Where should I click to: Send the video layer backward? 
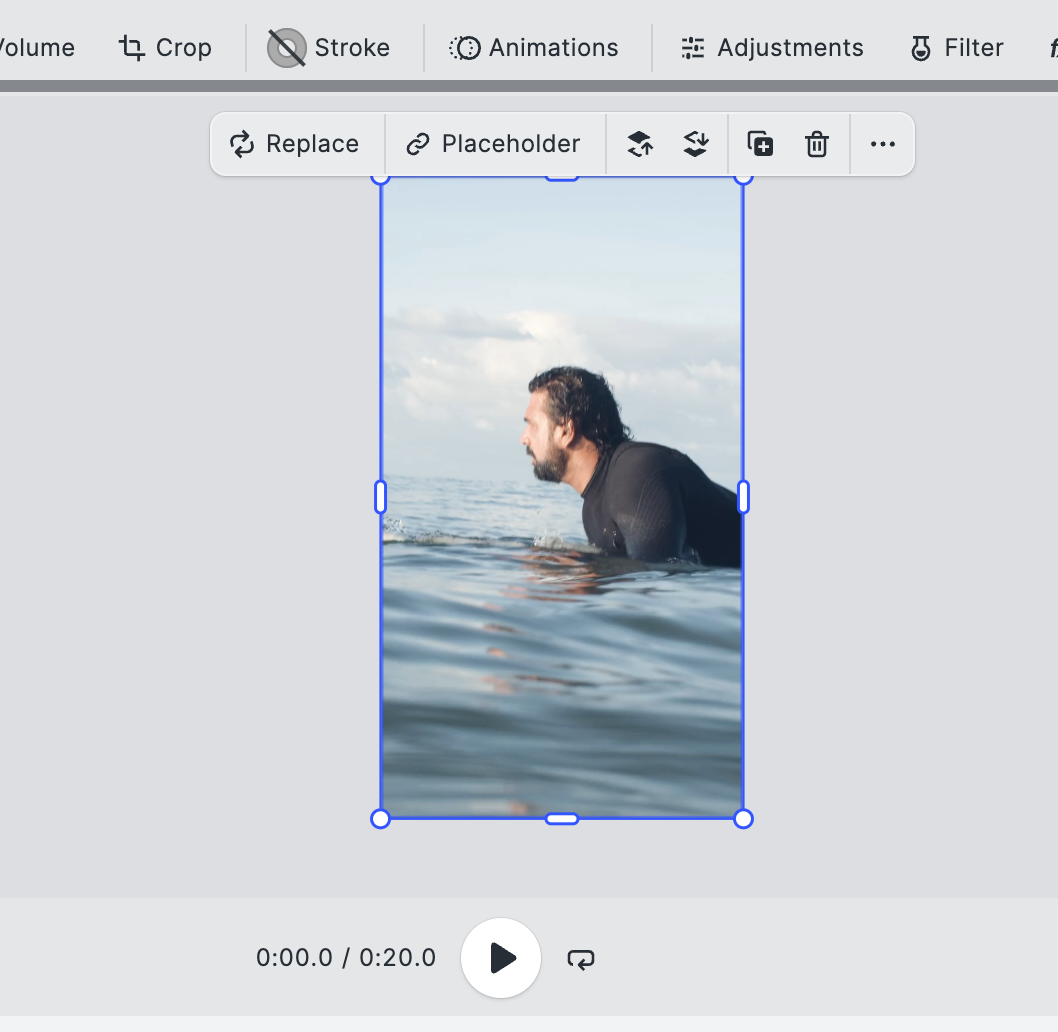[x=695, y=144]
